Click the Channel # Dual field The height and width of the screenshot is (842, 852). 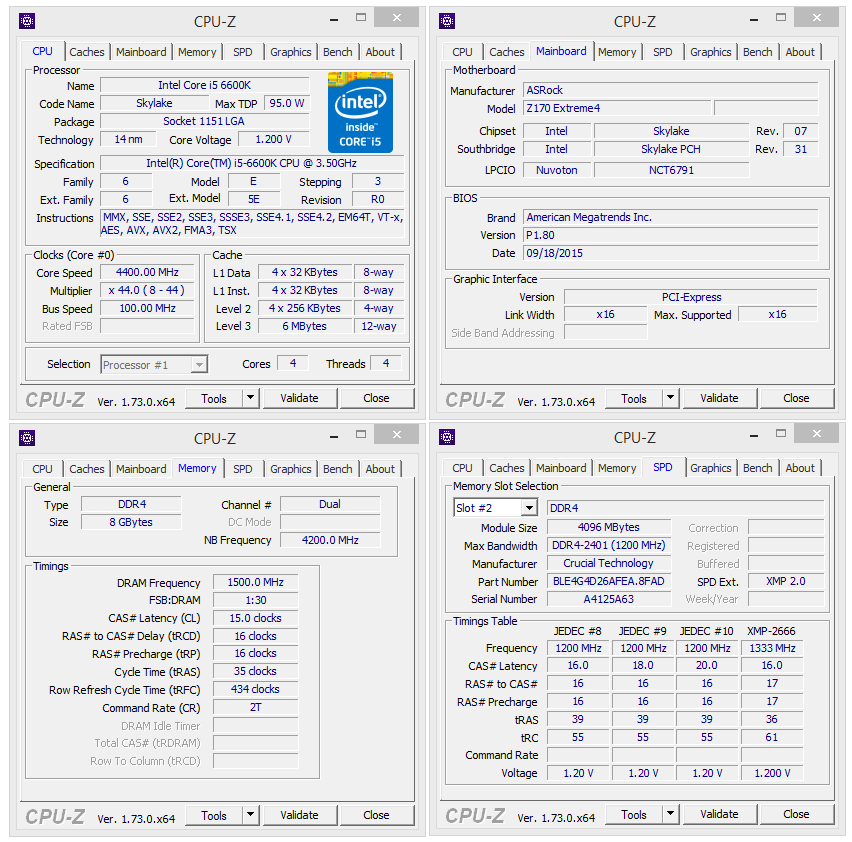pyautogui.click(x=330, y=504)
